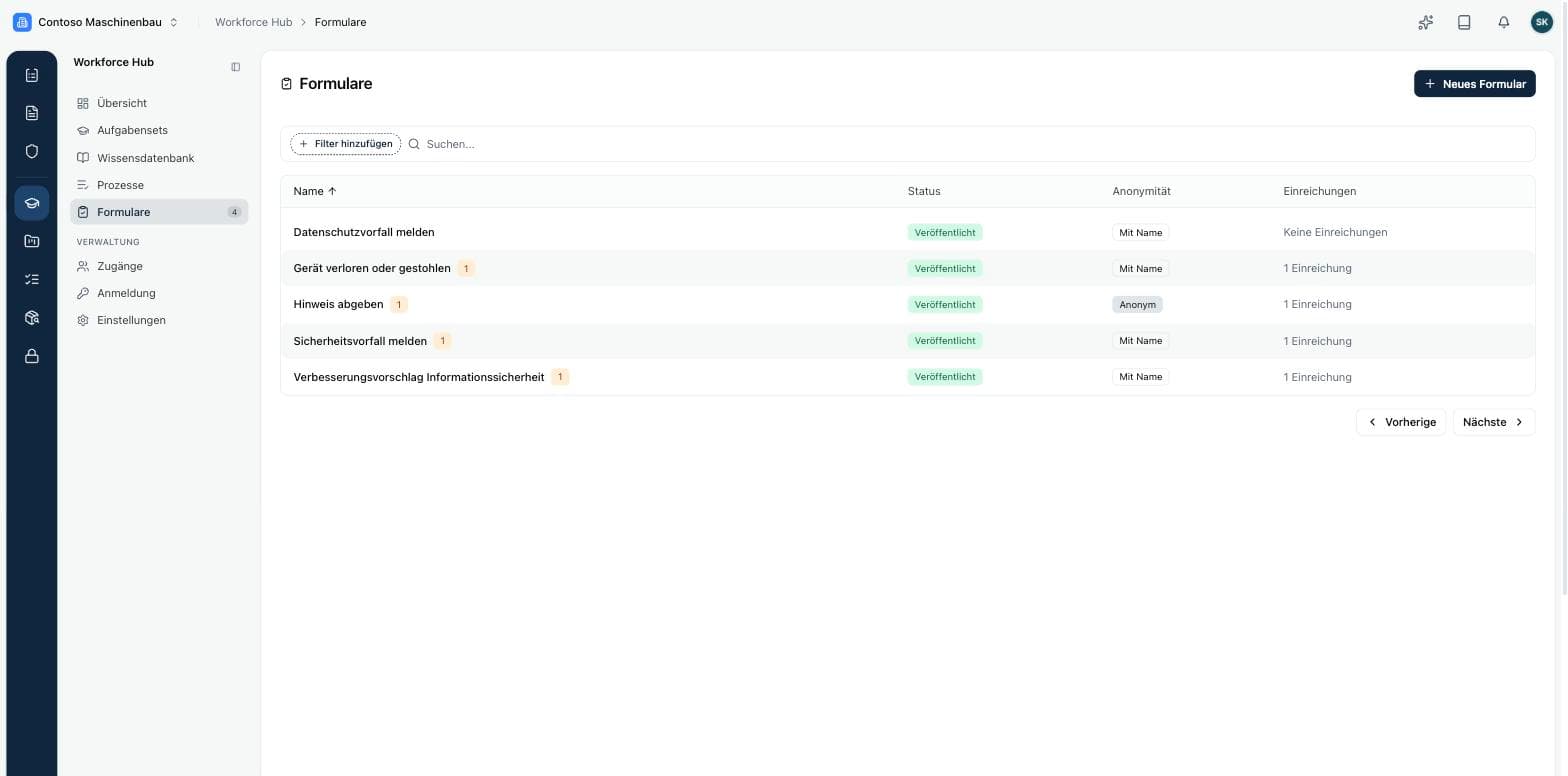
Task: Click the Workforce Hub breadcrumb link
Action: tap(254, 22)
